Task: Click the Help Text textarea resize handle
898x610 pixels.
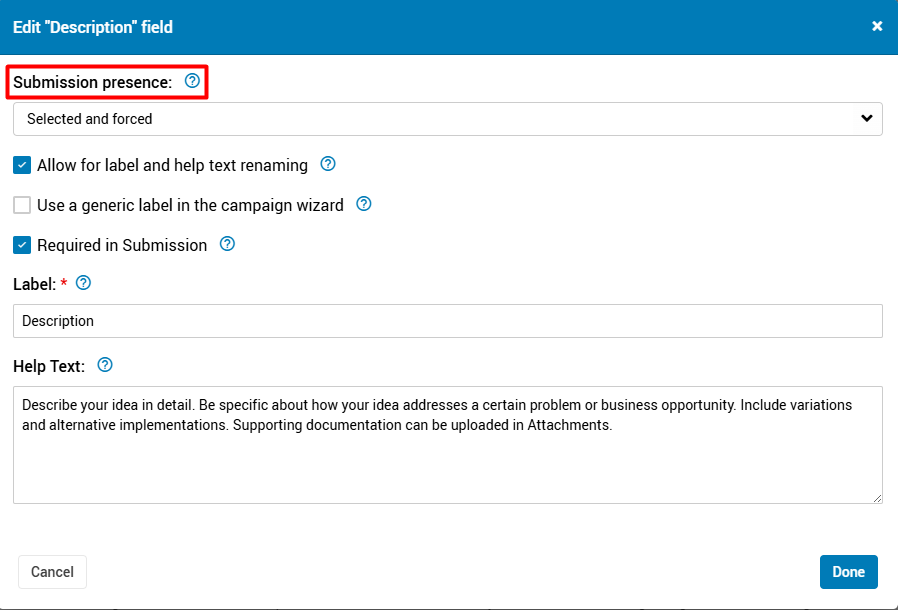Action: pos(877,499)
